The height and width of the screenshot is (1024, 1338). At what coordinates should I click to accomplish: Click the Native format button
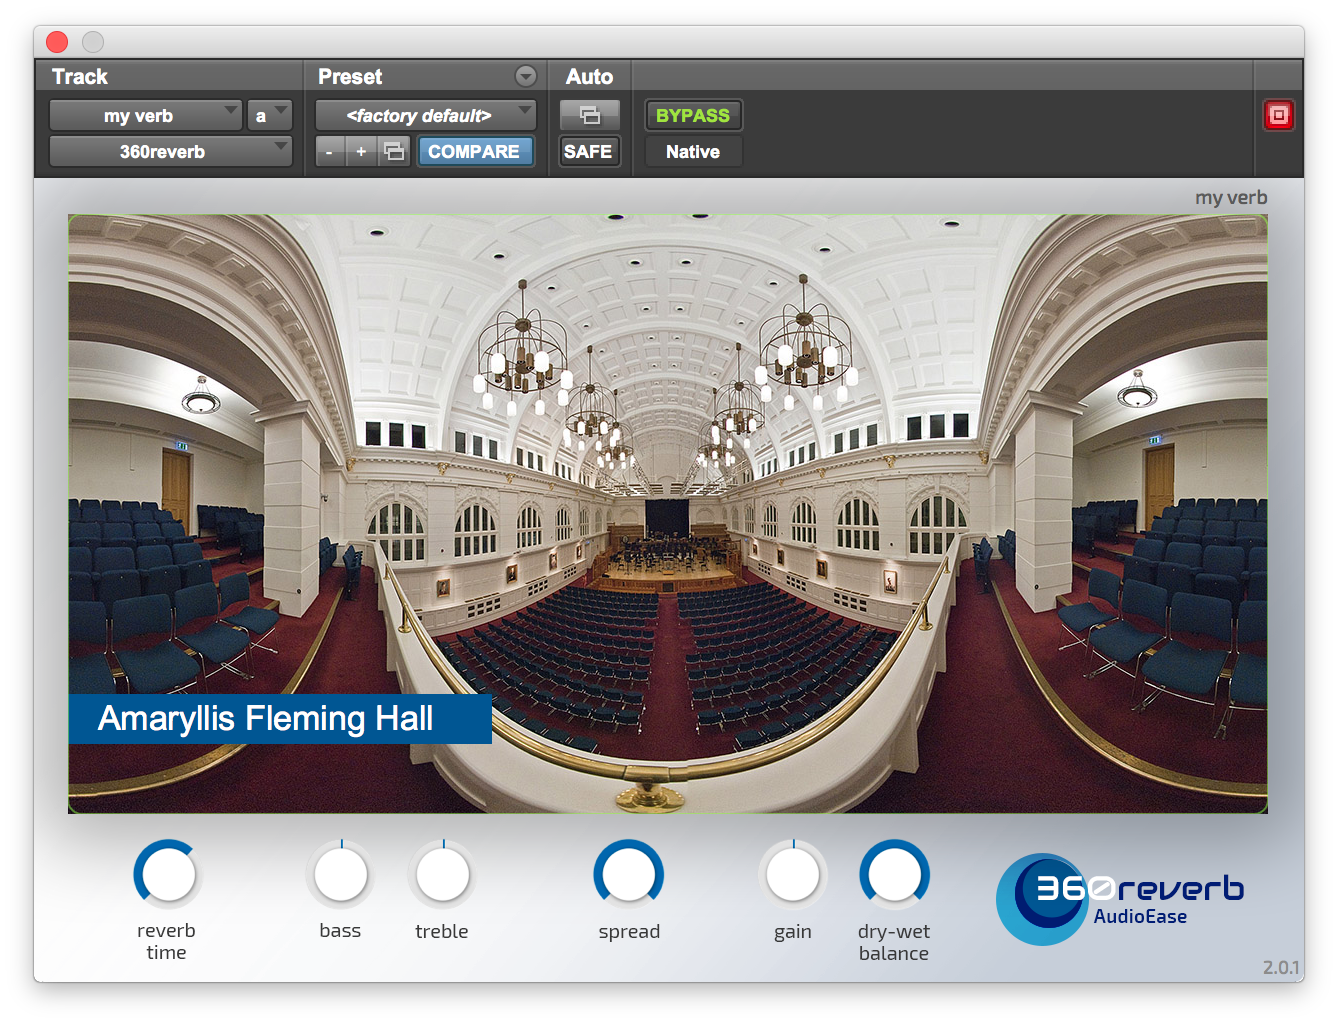[692, 152]
